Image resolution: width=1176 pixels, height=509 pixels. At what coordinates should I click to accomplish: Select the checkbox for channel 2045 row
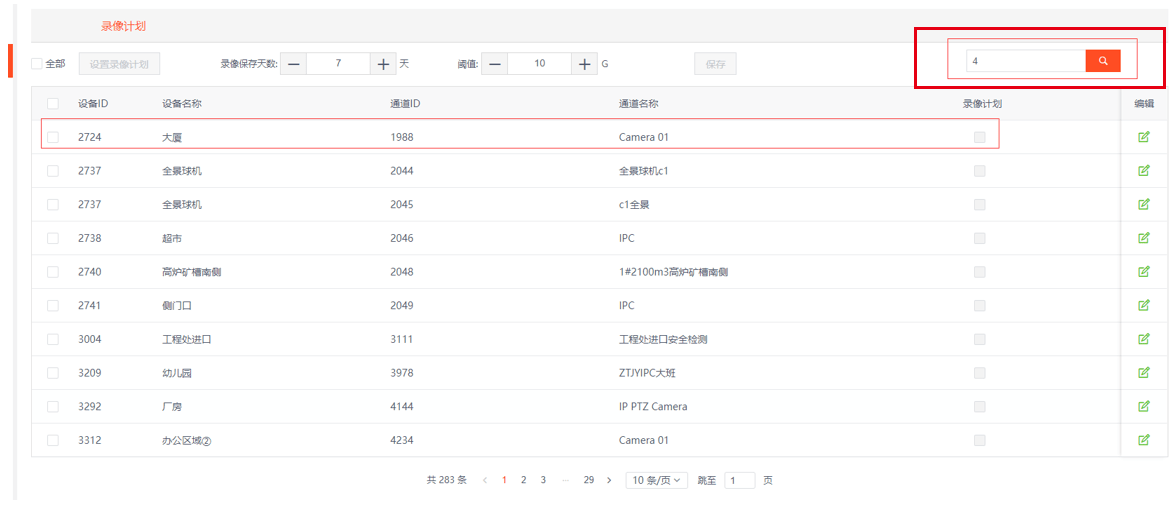52,204
